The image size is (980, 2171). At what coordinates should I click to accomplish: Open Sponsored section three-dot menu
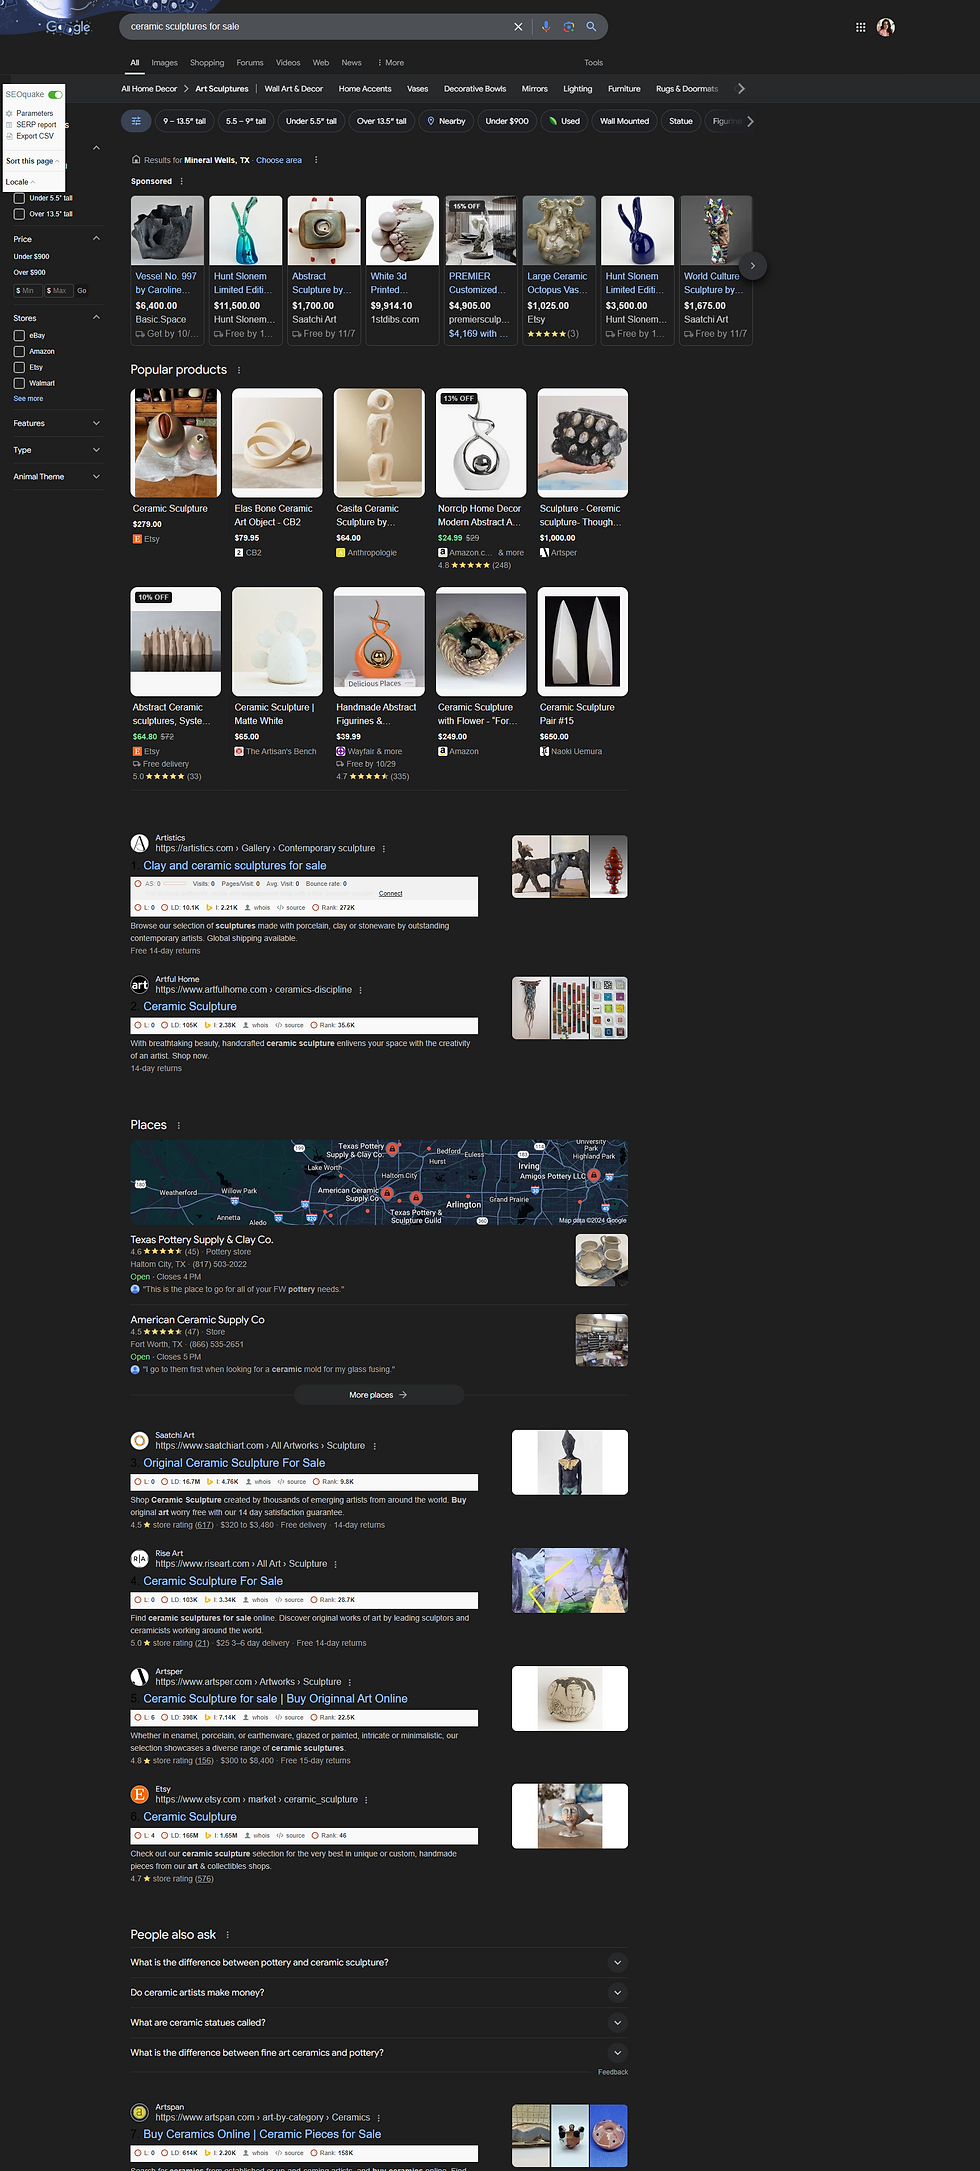click(x=181, y=181)
